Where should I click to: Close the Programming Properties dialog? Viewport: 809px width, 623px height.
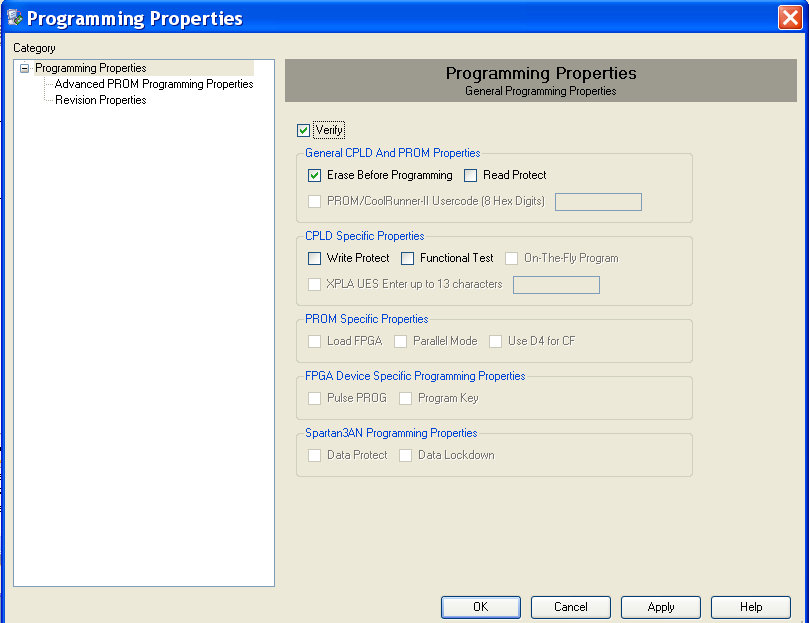click(790, 18)
